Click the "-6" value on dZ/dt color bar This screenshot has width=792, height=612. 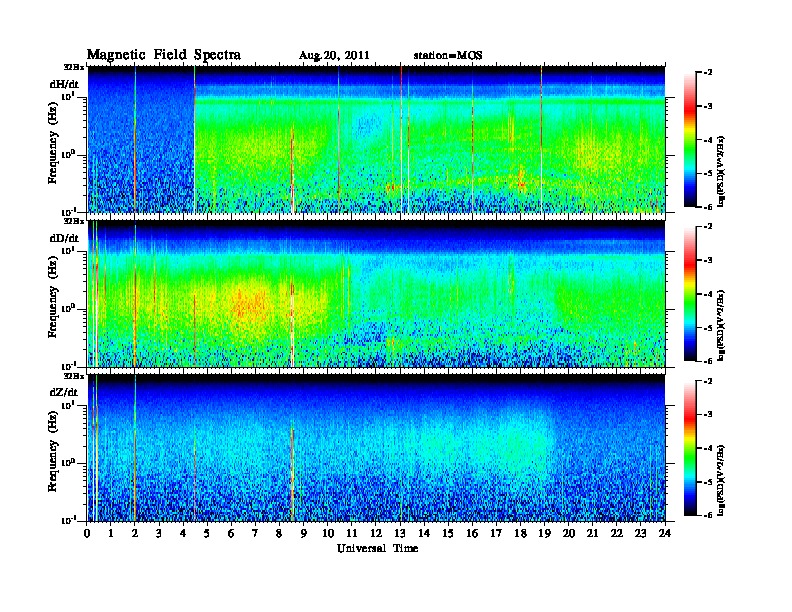(x=708, y=515)
